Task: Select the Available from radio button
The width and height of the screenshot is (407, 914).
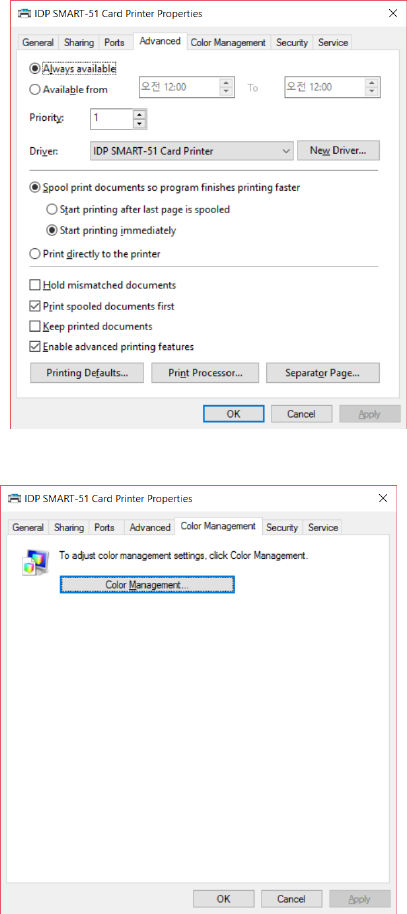Action: point(35,90)
